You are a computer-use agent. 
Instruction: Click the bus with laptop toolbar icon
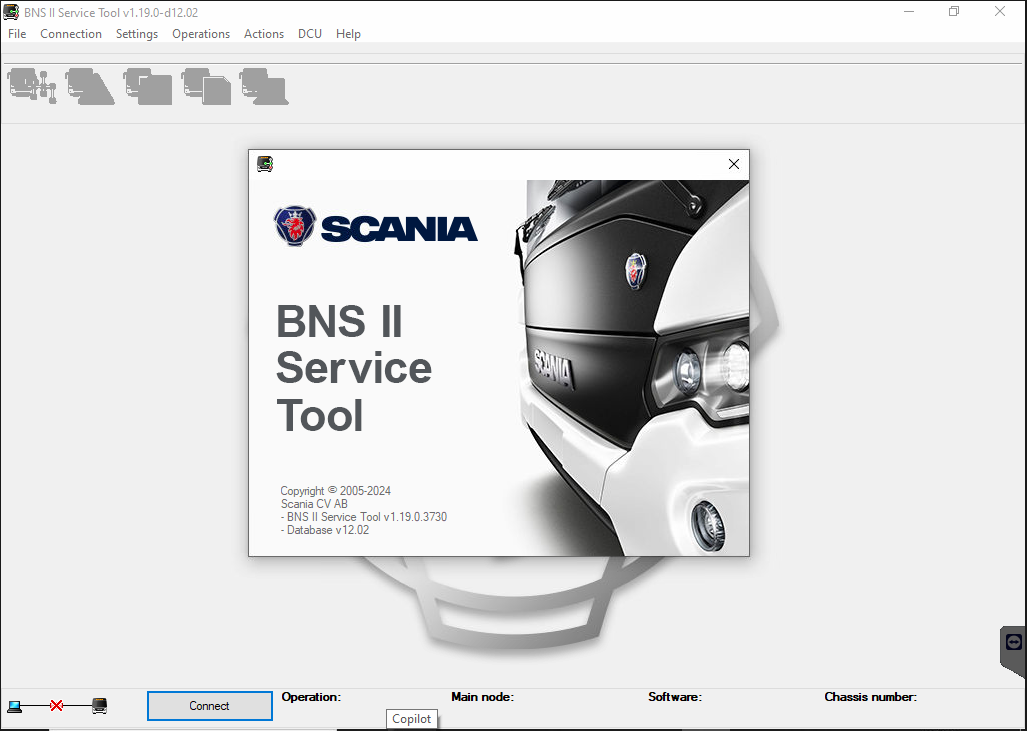(264, 86)
